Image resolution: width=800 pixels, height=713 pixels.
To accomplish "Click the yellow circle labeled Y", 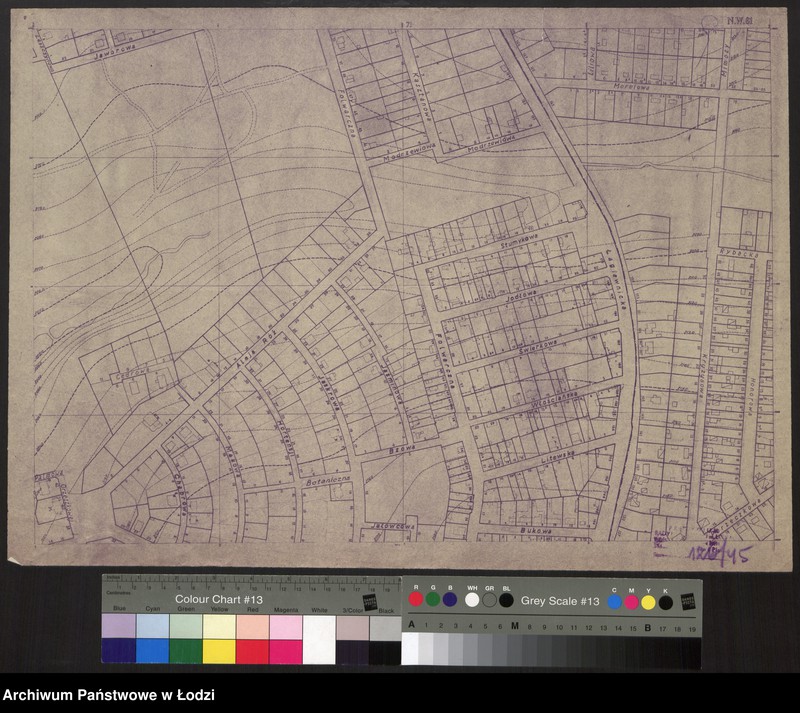I will 648,601.
